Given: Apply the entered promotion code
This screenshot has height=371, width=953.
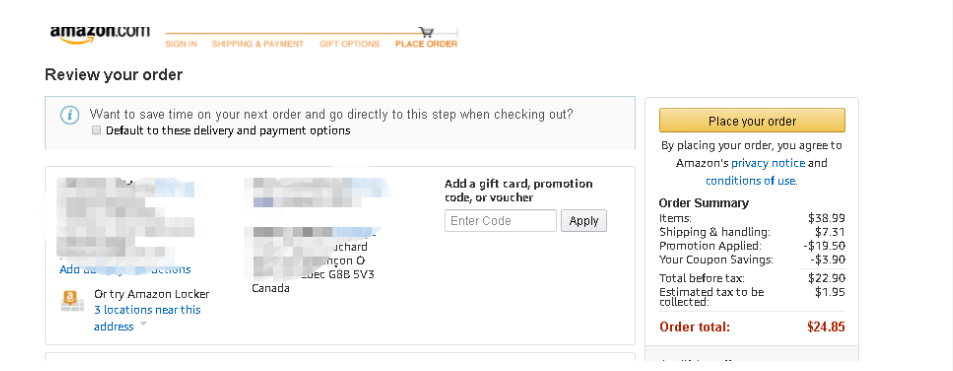Looking at the screenshot, I should coord(583,221).
